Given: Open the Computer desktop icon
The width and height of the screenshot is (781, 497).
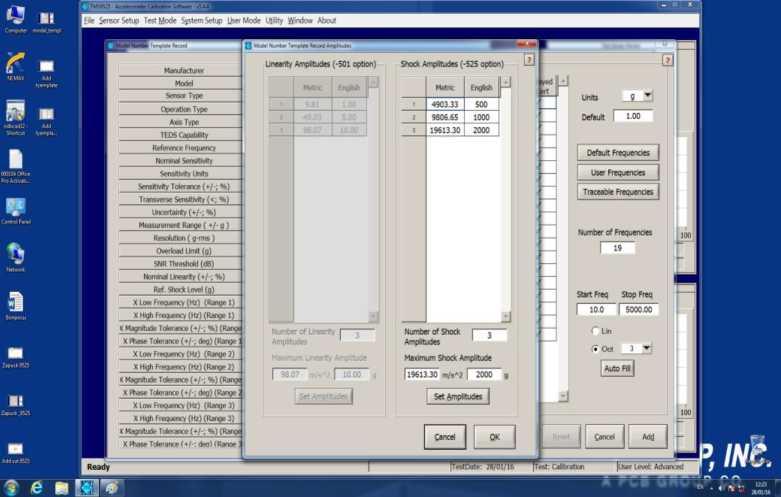Looking at the screenshot, I should (15, 18).
